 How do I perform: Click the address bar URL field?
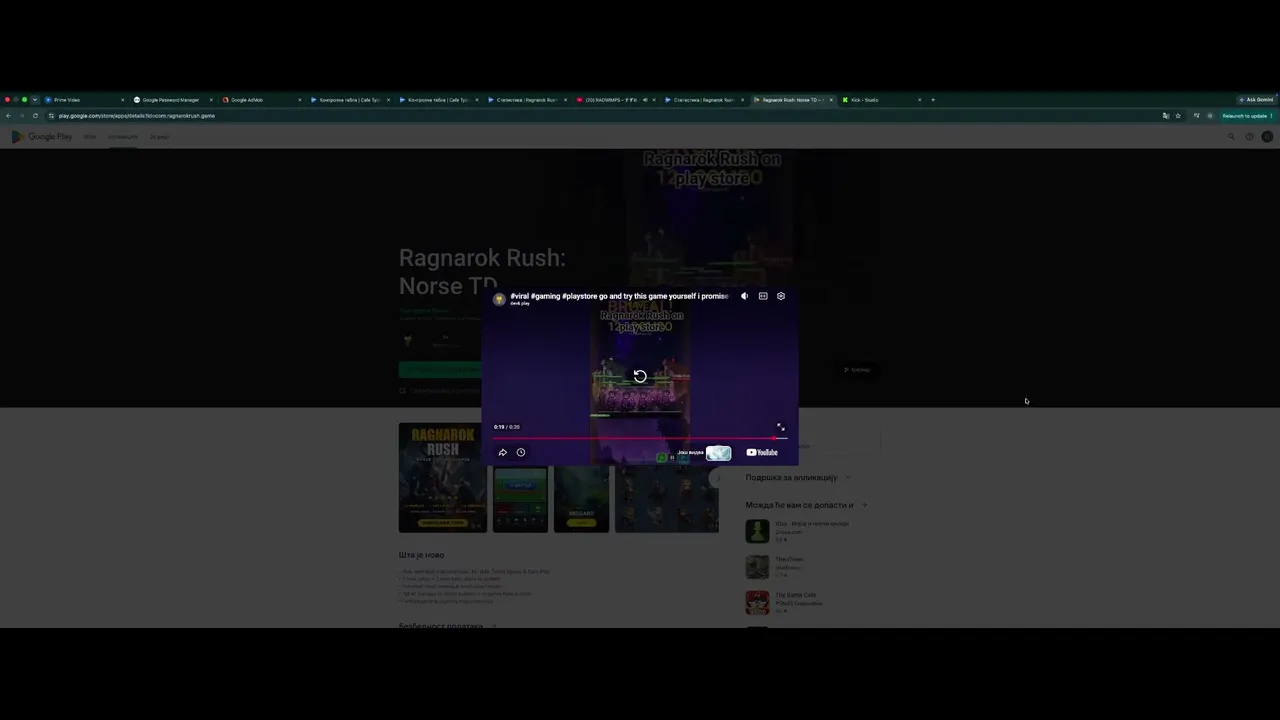click(x=600, y=116)
